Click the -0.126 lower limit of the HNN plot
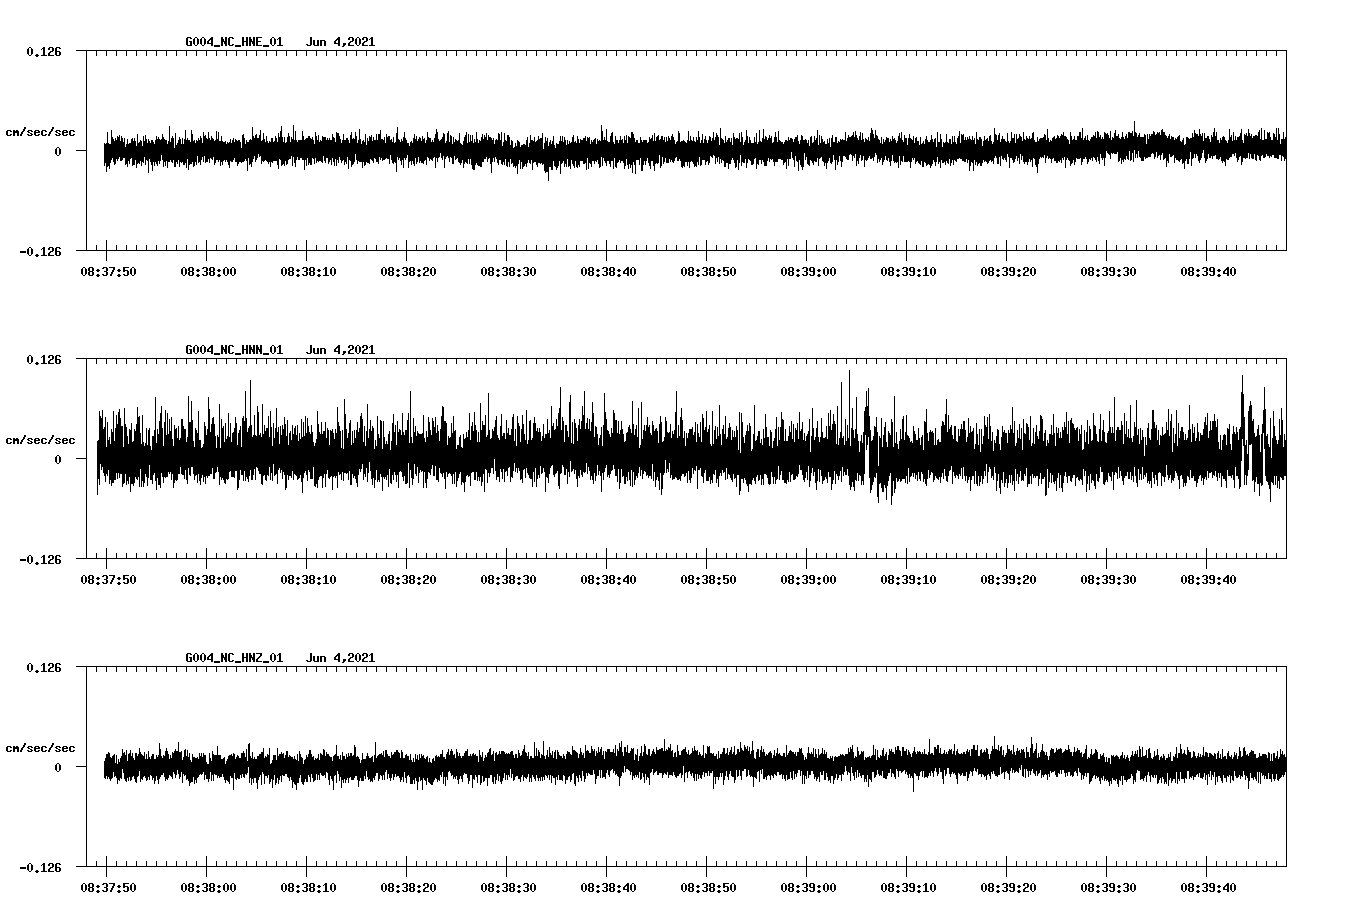The image size is (1358, 924). (40, 560)
